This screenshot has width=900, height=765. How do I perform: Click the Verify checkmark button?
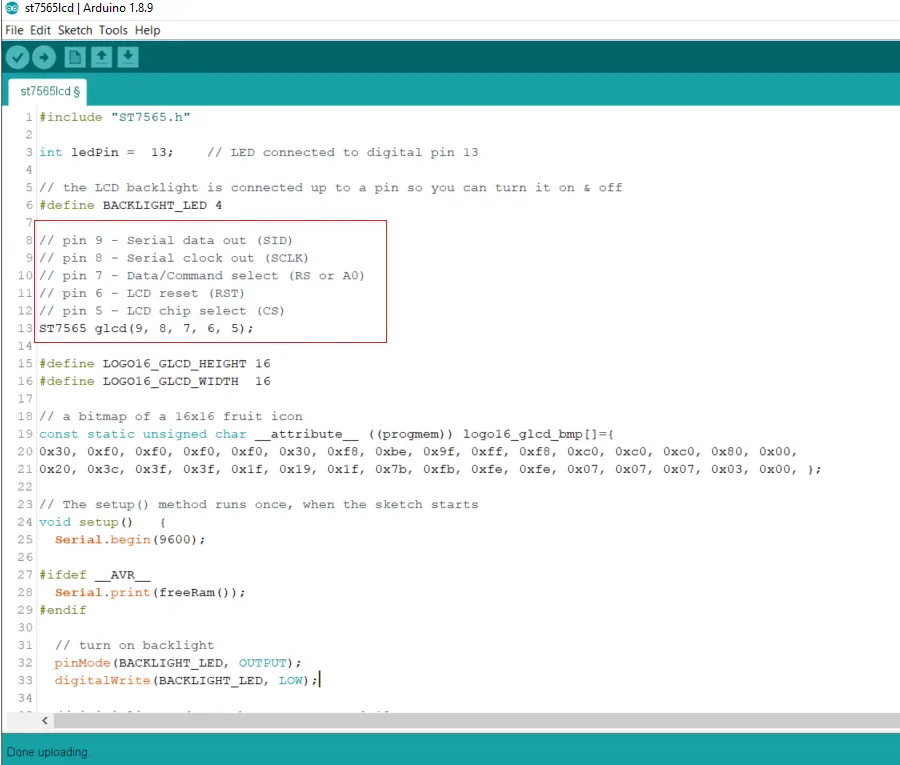click(x=17, y=58)
